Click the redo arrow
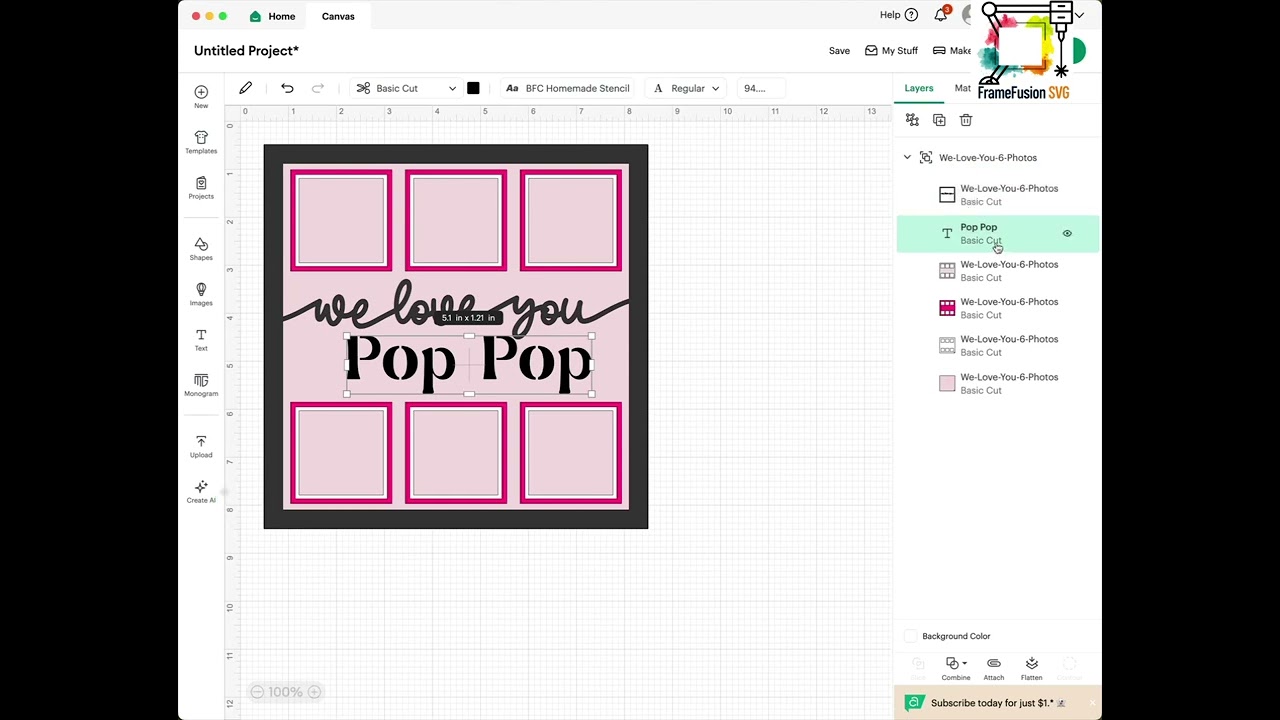Image resolution: width=1280 pixels, height=720 pixels. tap(318, 88)
